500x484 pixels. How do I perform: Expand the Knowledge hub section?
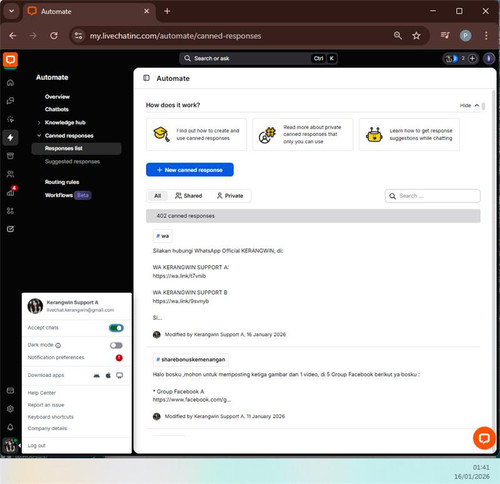pos(39,123)
